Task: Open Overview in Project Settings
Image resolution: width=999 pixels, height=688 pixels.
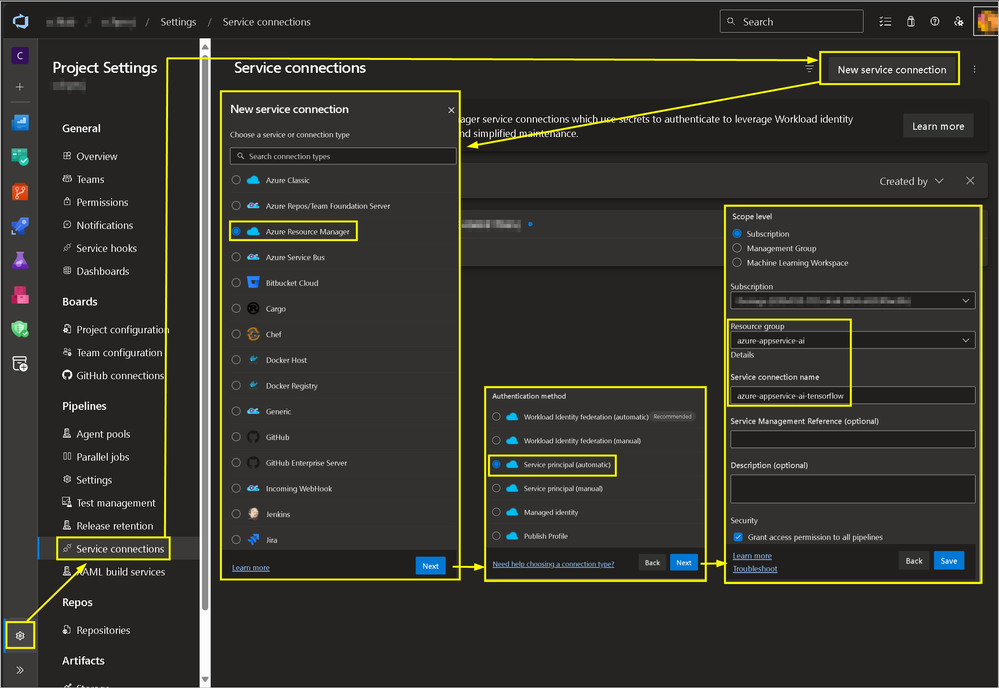Action: (x=96, y=156)
